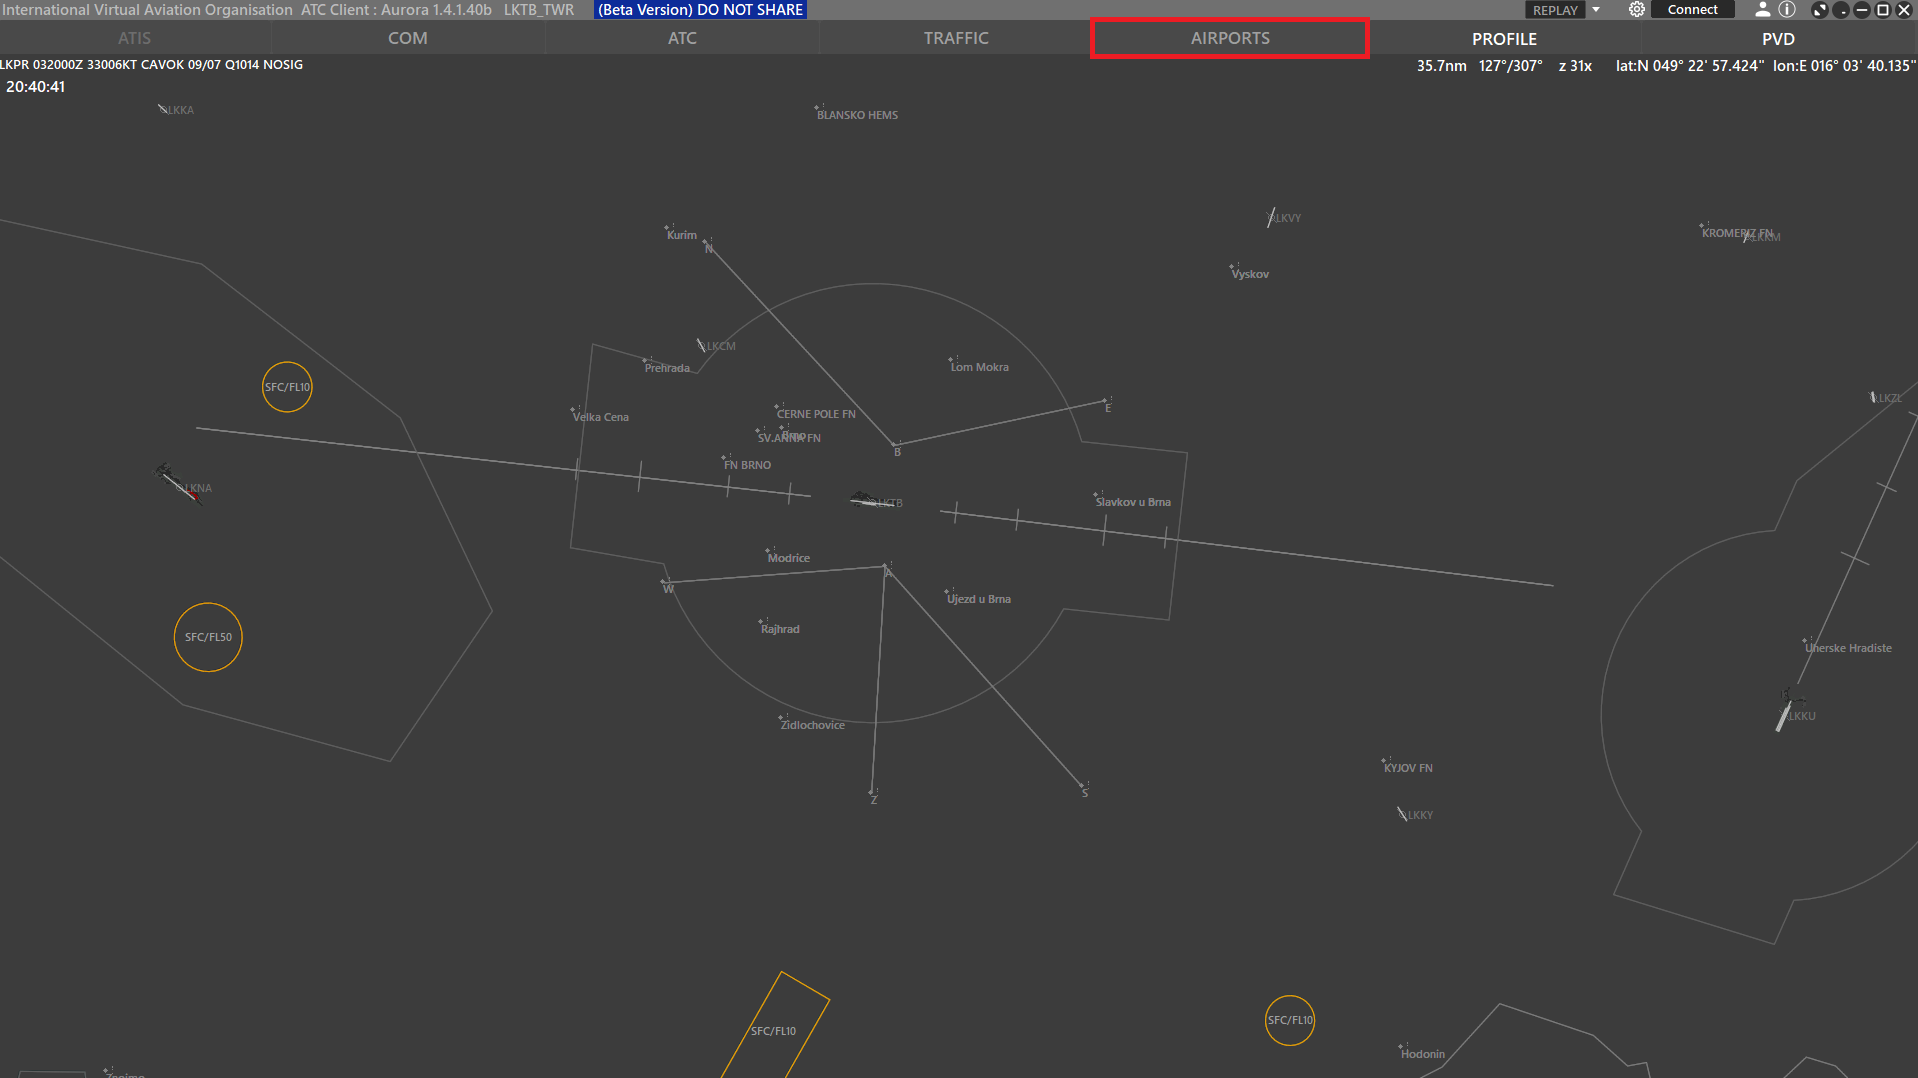The height and width of the screenshot is (1078, 1918).
Task: Click the Ujezd u Brna label
Action: click(x=979, y=599)
